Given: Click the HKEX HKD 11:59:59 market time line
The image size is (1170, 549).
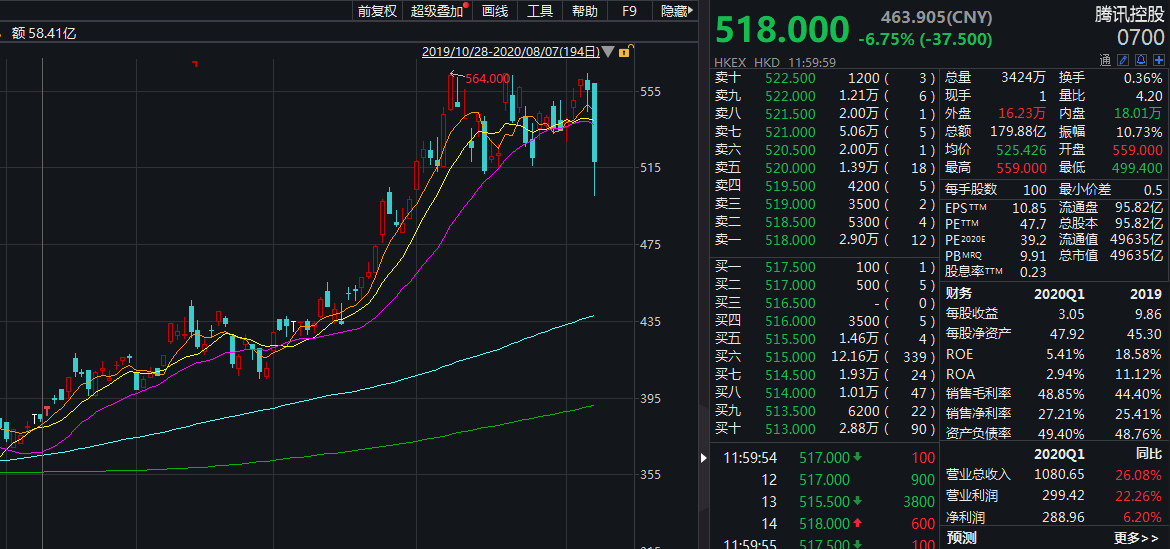Looking at the screenshot, I should point(775,62).
